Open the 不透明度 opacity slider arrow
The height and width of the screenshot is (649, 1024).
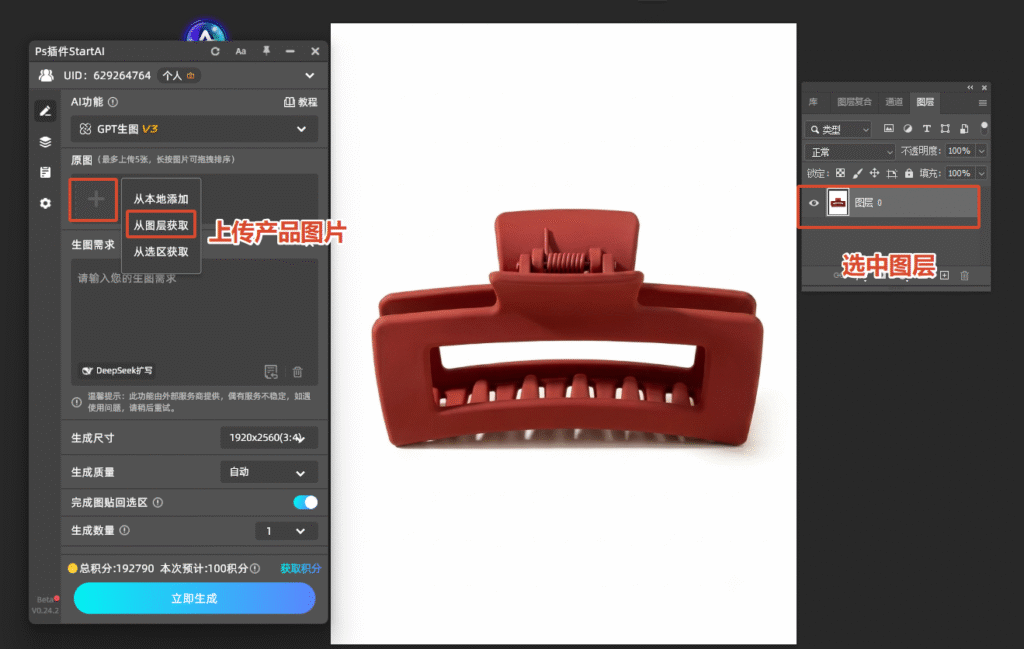[x=982, y=151]
